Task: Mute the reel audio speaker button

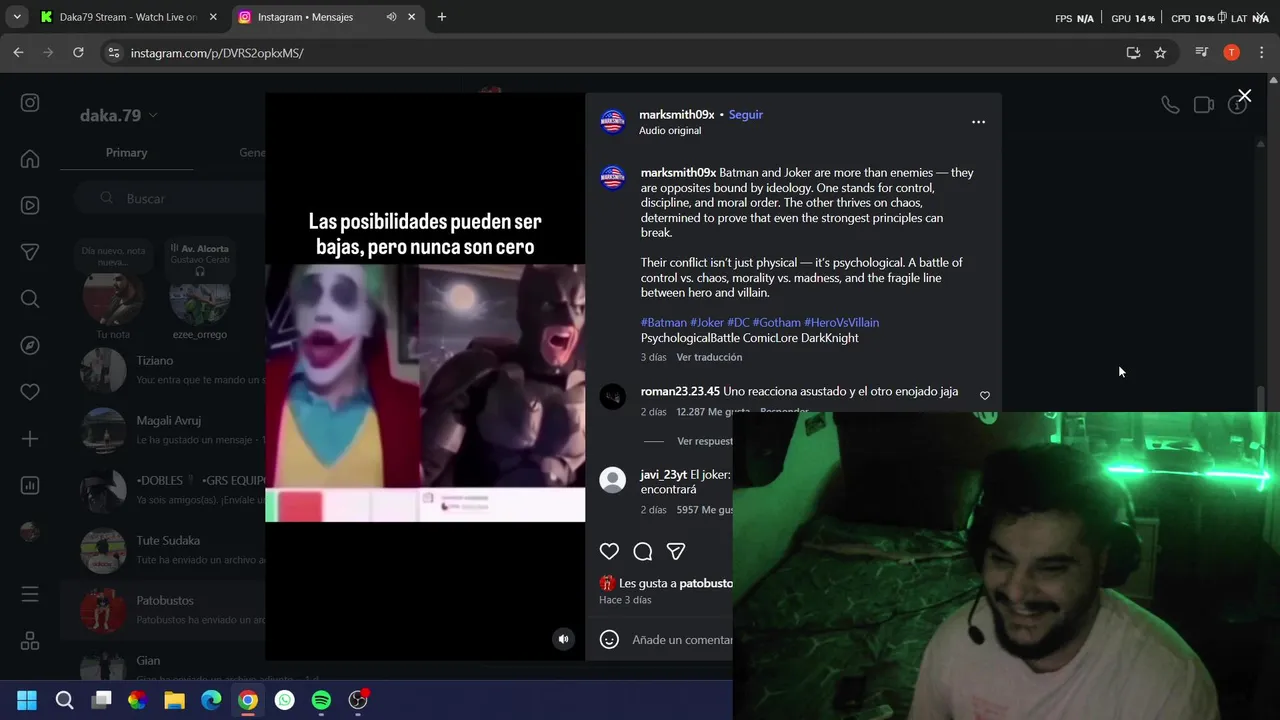Action: pos(563,639)
